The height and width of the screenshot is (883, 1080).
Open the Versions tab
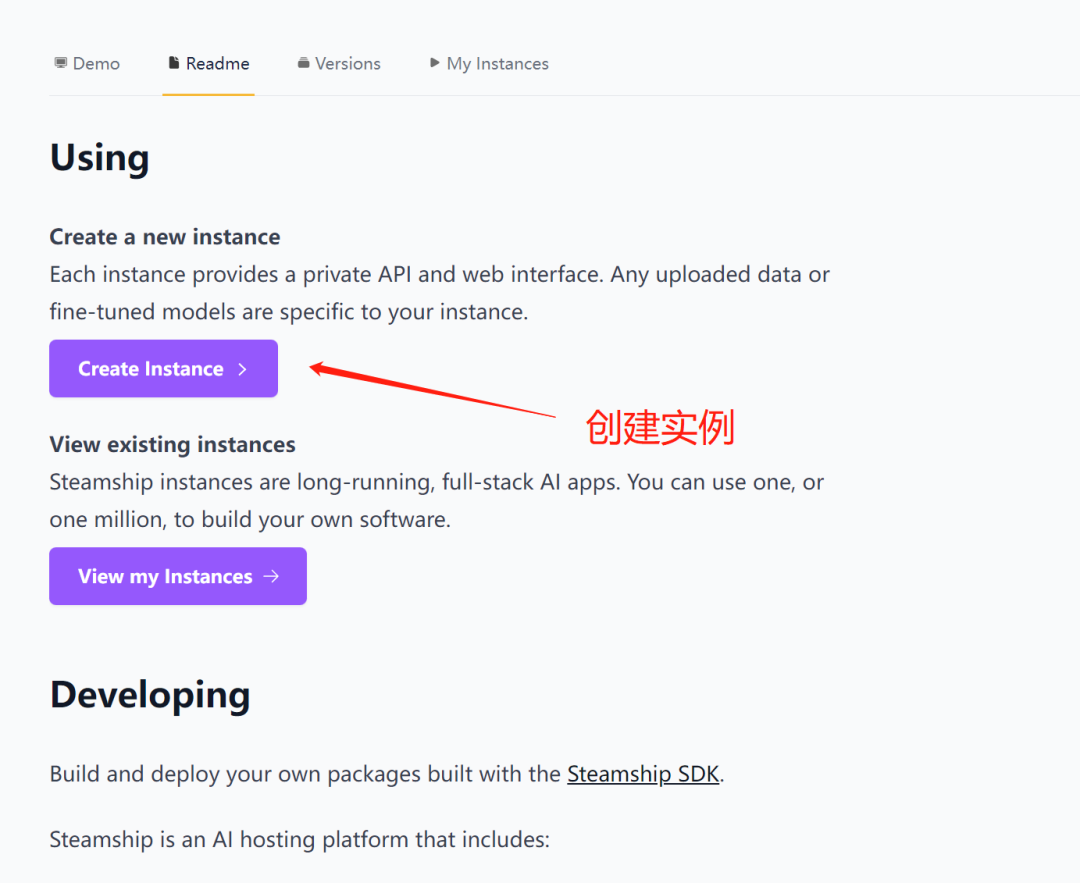point(348,64)
